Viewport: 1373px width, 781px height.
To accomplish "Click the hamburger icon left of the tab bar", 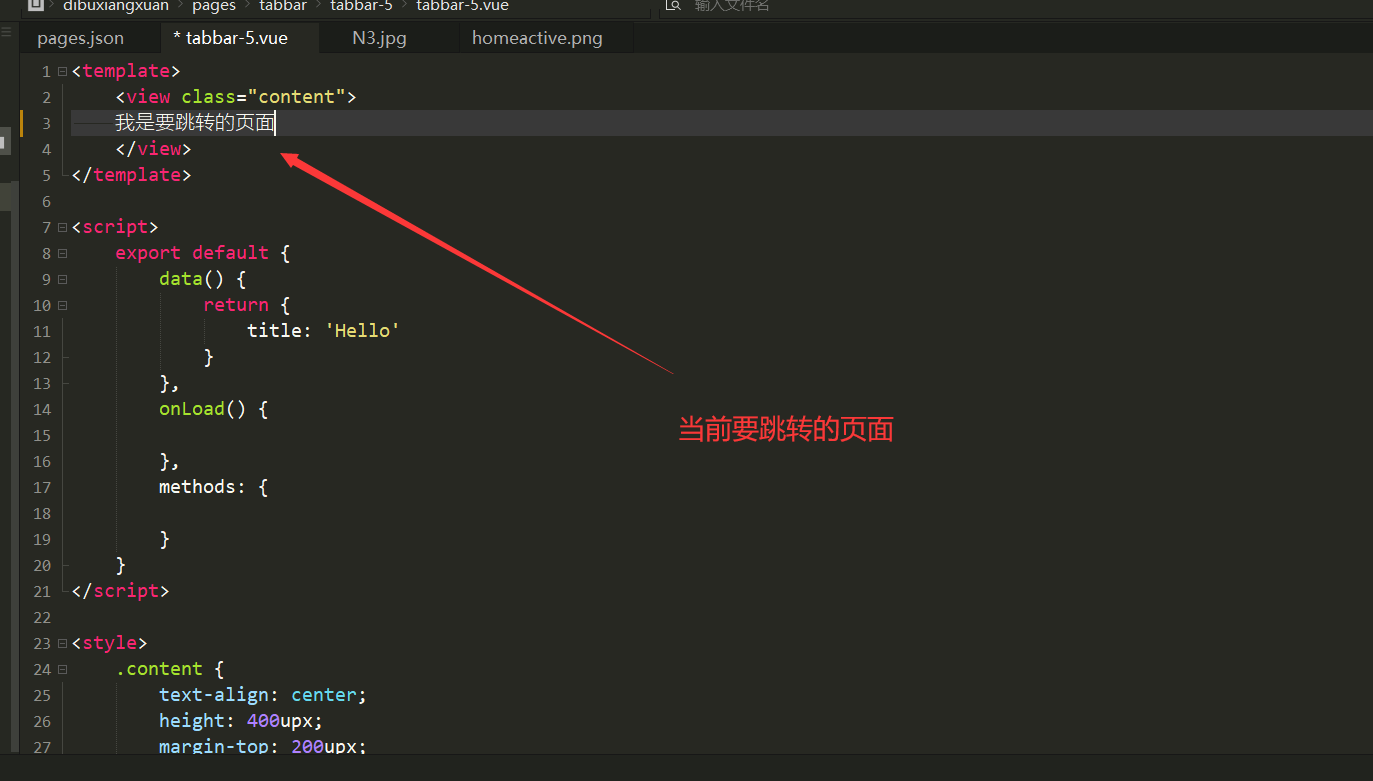I will (x=7, y=31).
